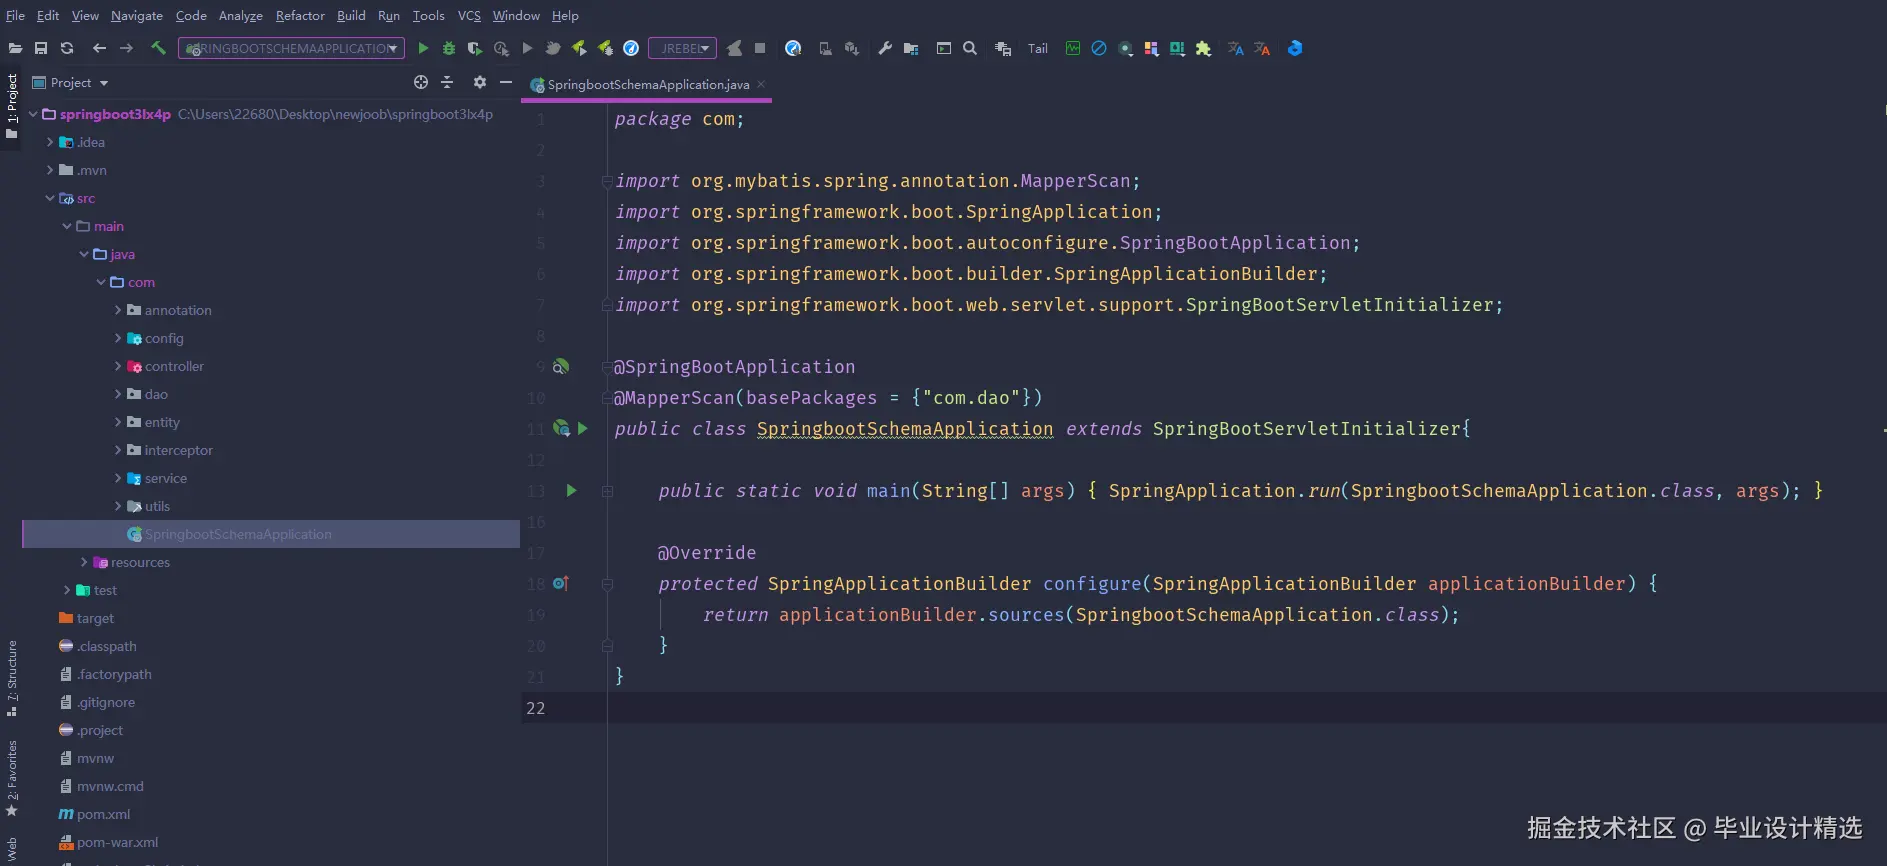Image resolution: width=1887 pixels, height=866 pixels.
Task: Select pom.xml in the project tree
Action: [x=103, y=814]
